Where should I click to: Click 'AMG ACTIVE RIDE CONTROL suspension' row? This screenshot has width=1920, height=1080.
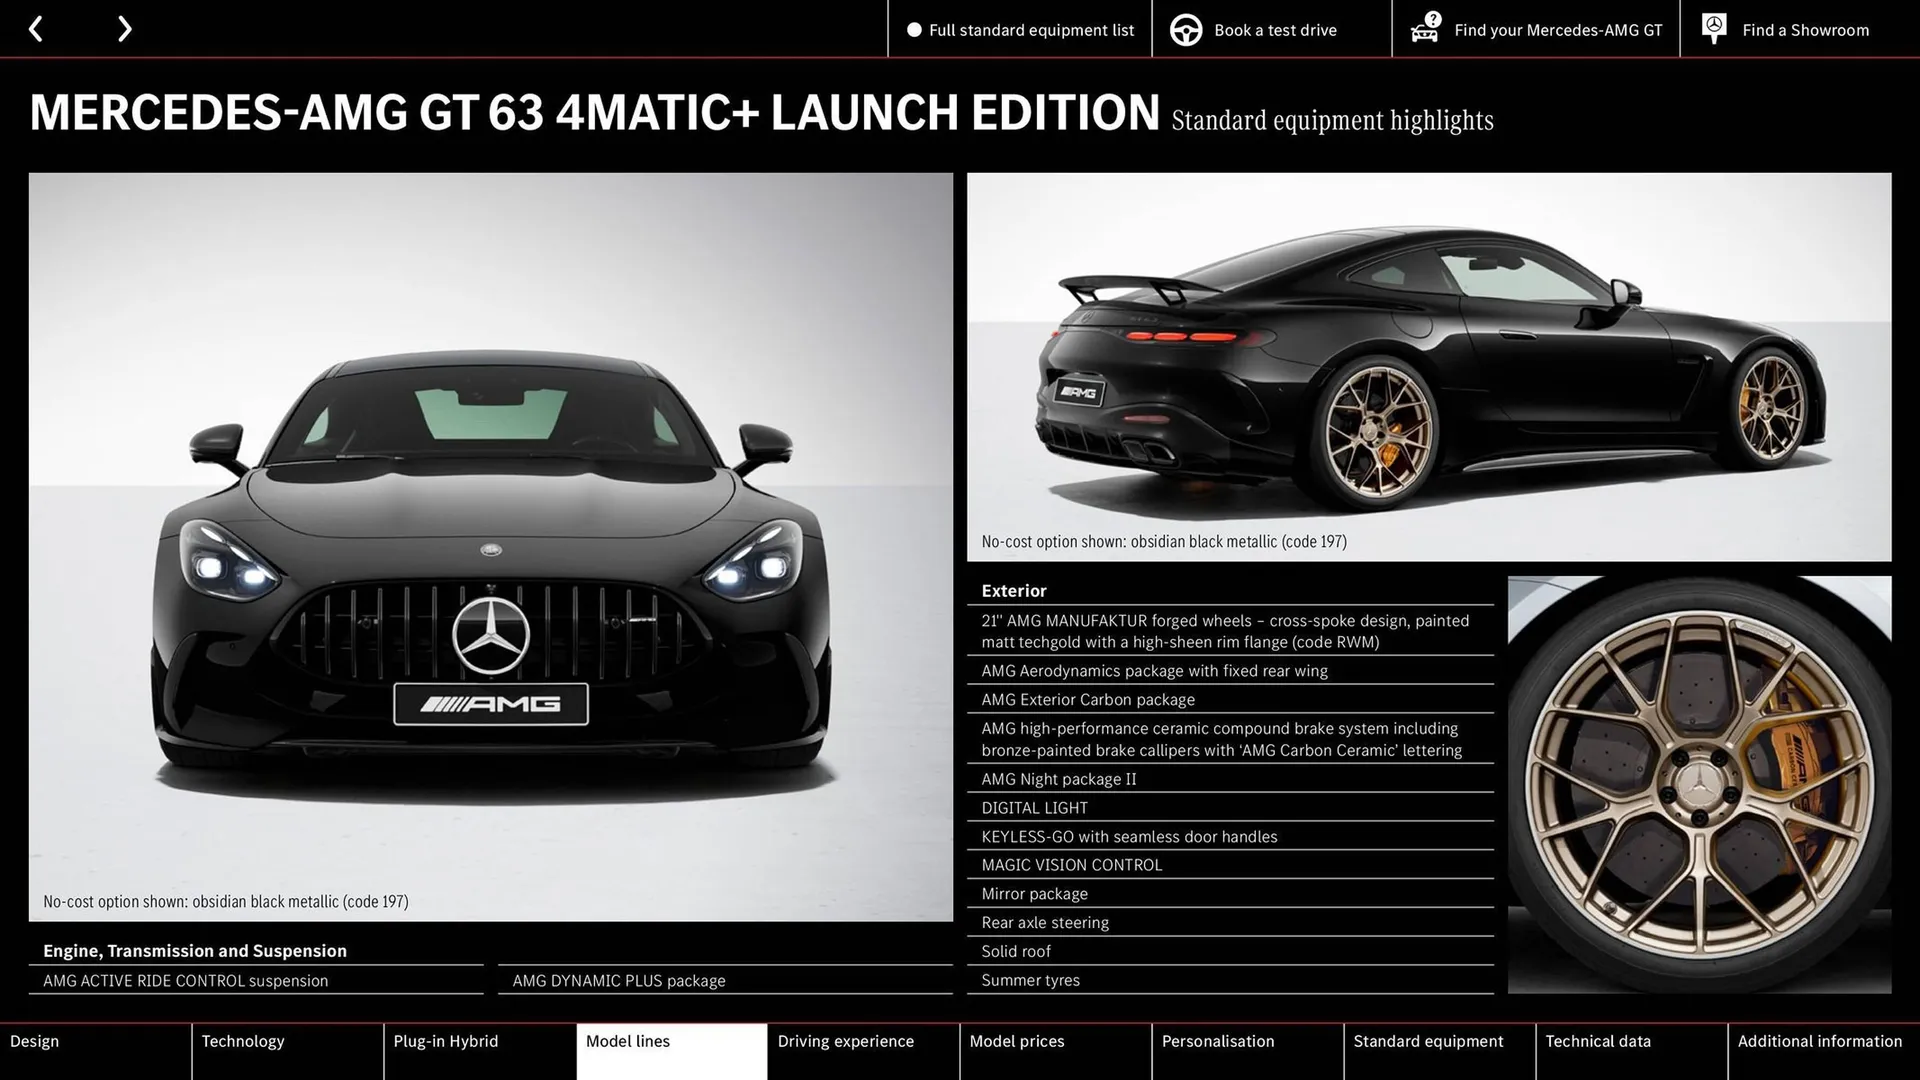[x=256, y=980]
